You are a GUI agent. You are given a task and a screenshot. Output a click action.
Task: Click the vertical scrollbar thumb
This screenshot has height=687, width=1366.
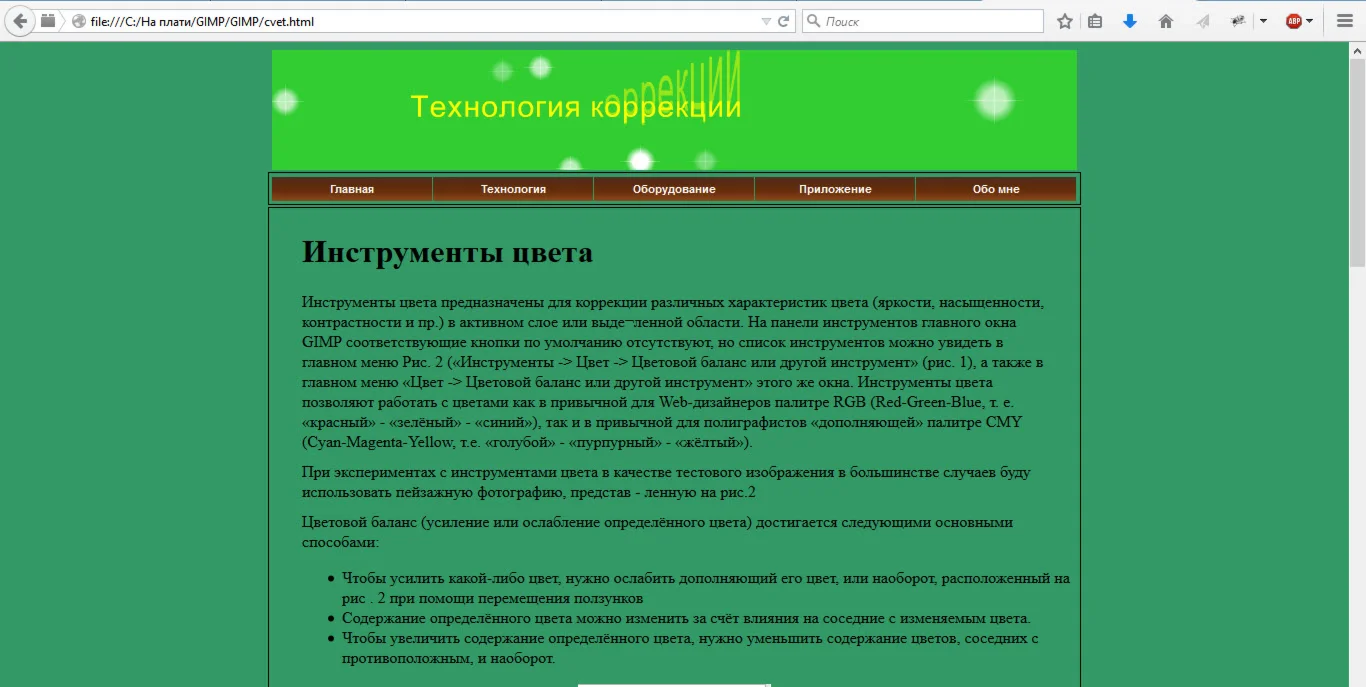coord(1357,163)
